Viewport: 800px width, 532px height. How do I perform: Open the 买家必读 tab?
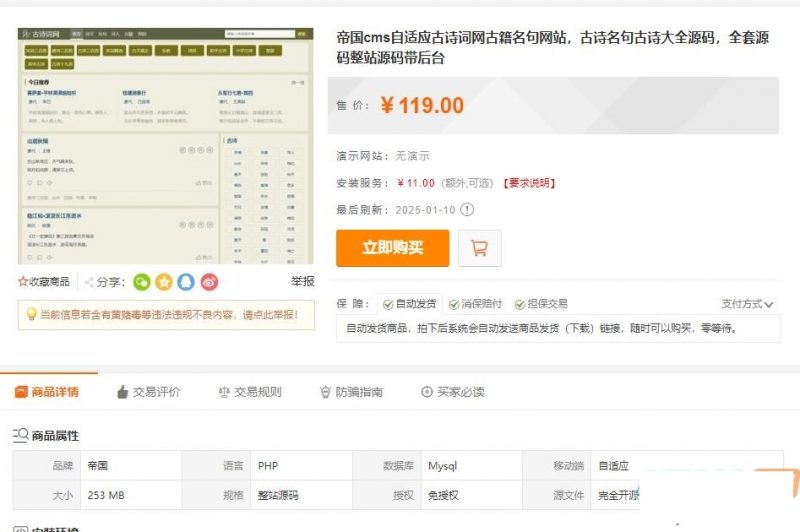[x=453, y=392]
